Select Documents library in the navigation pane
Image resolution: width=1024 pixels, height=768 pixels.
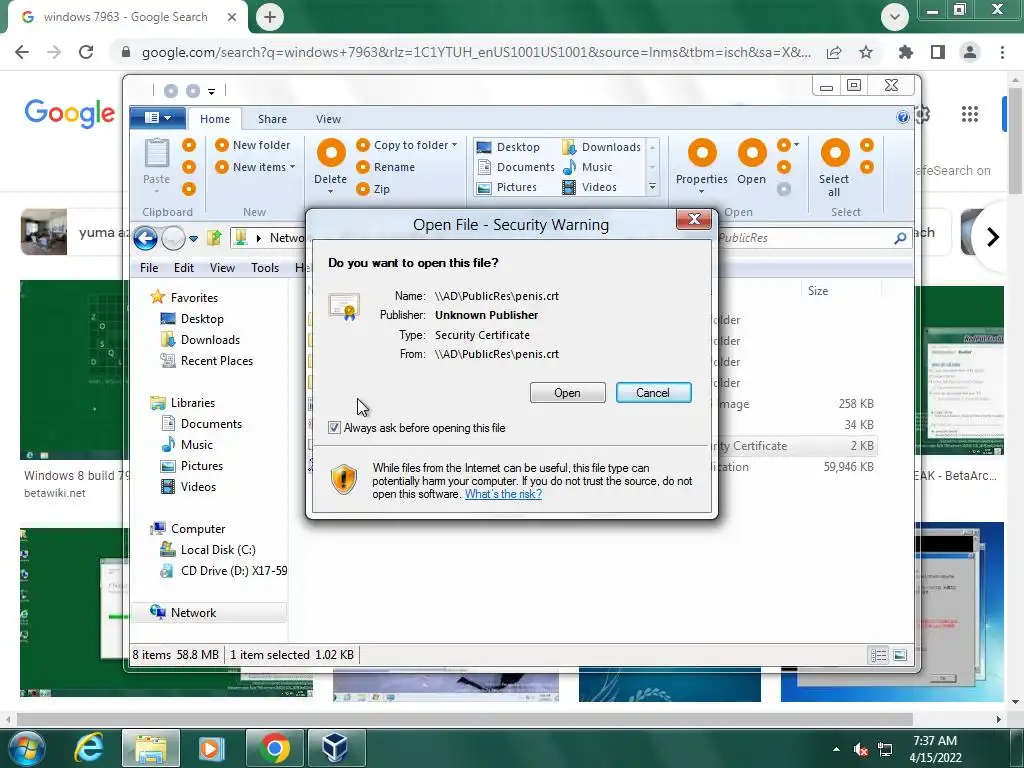[202, 424]
